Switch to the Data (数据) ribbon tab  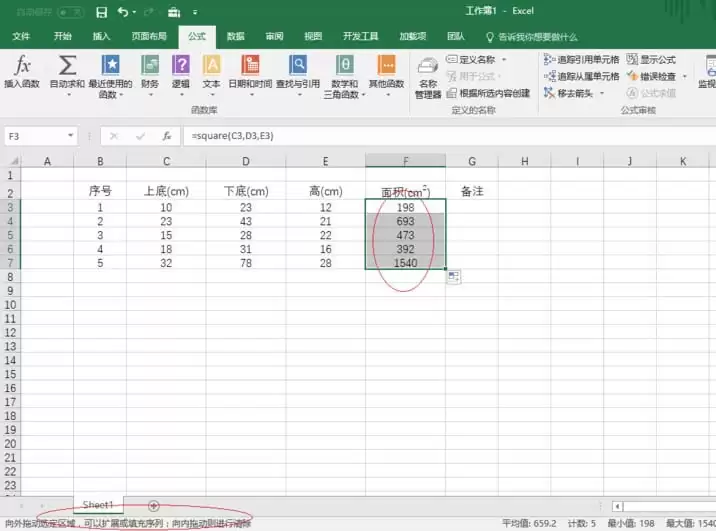point(236,37)
